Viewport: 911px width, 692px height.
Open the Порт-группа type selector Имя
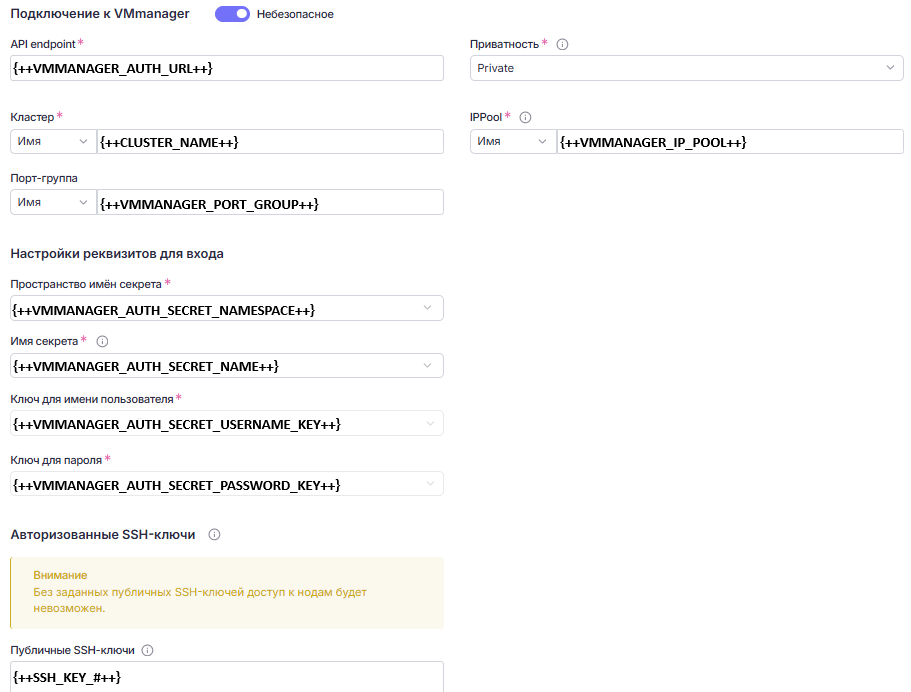click(53, 202)
